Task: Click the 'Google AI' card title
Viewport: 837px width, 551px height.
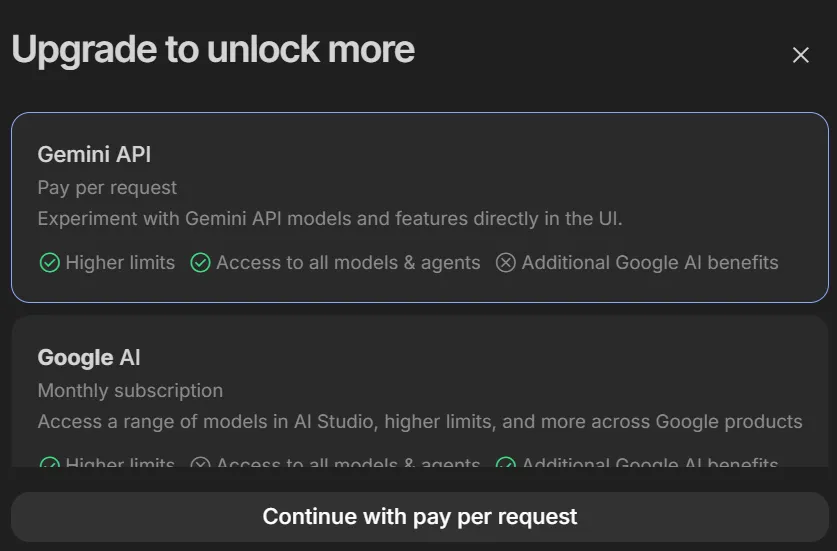Action: [x=89, y=358]
